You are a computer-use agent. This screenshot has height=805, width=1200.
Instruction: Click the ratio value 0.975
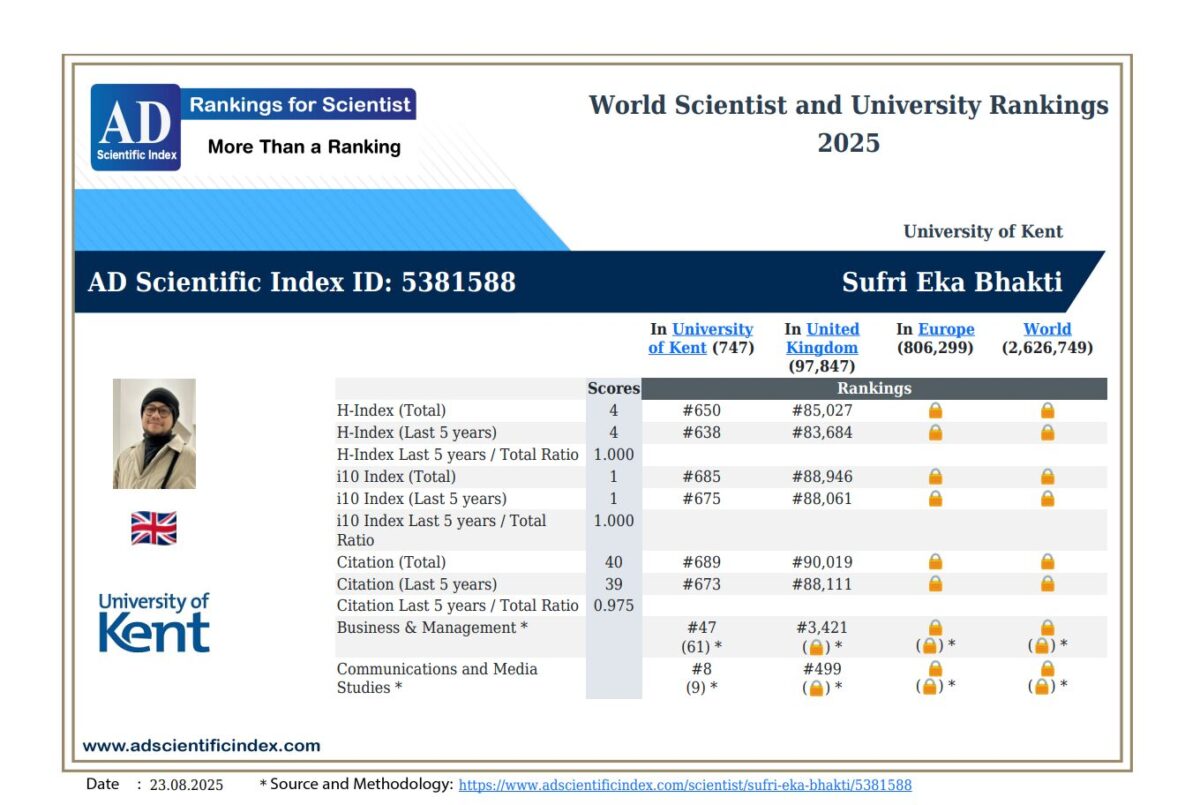(x=613, y=605)
